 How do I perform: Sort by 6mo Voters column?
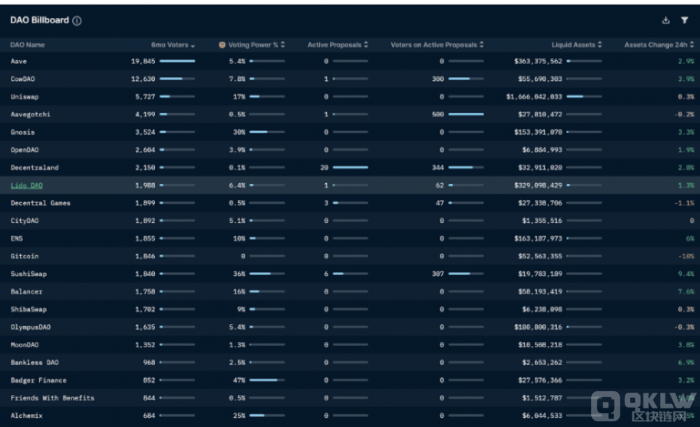point(173,45)
